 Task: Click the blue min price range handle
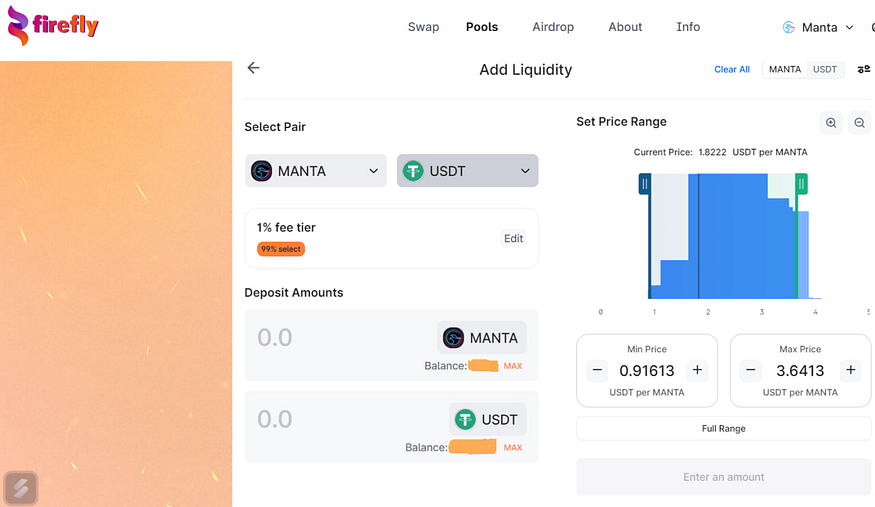pyautogui.click(x=645, y=184)
